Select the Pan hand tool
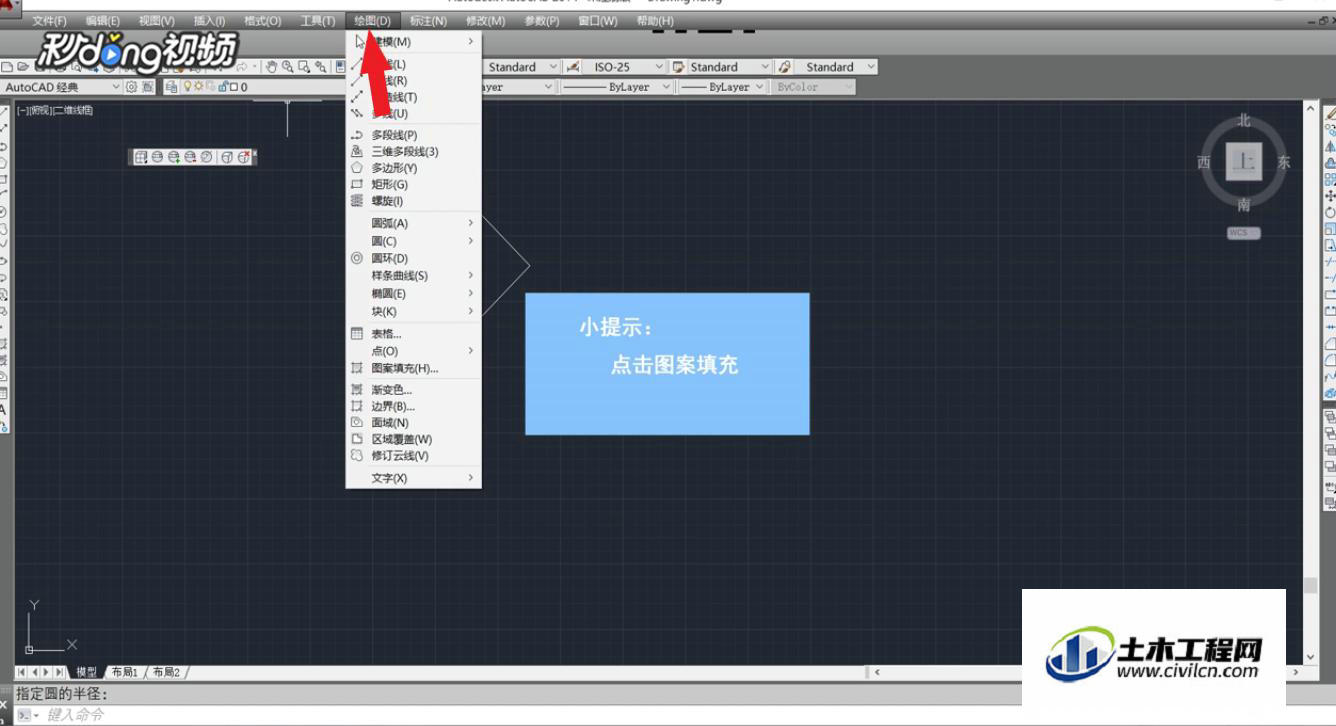This screenshot has width=1336, height=726. tap(271, 67)
